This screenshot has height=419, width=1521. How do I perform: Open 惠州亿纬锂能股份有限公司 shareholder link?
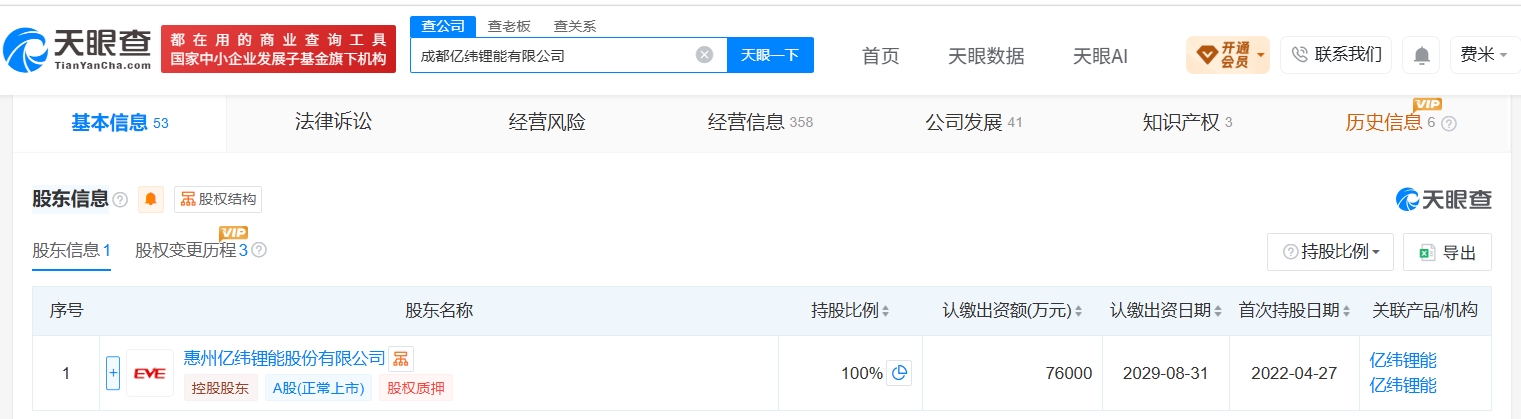click(x=285, y=359)
